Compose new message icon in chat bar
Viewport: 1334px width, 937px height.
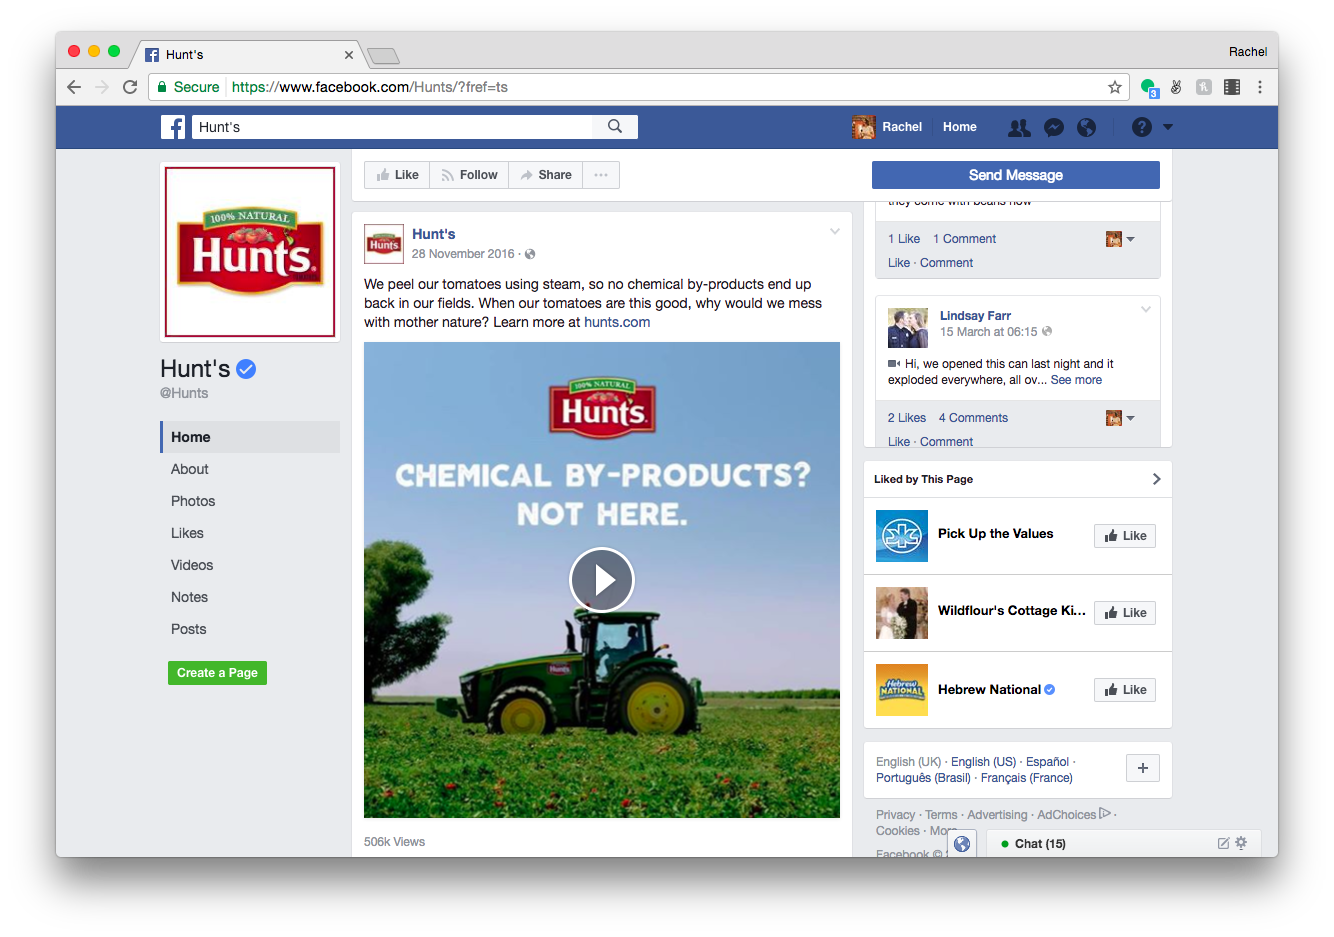(1223, 843)
